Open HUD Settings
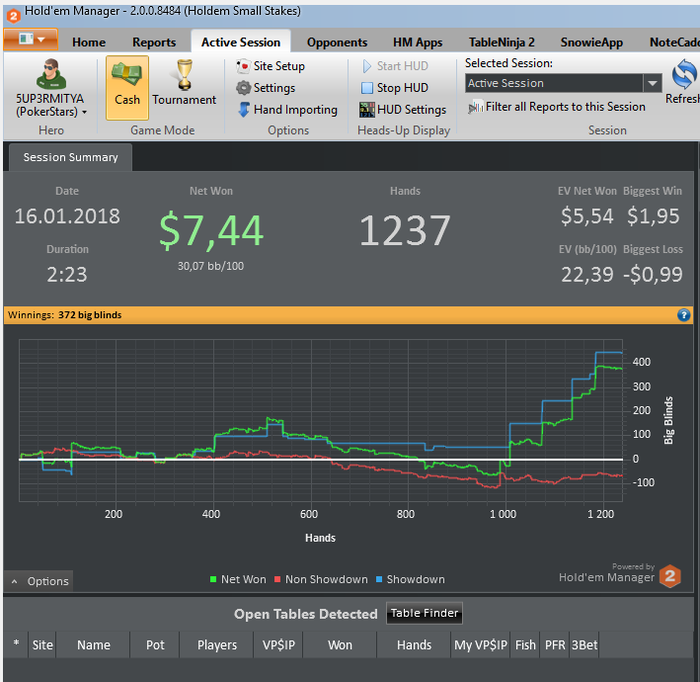 point(403,110)
